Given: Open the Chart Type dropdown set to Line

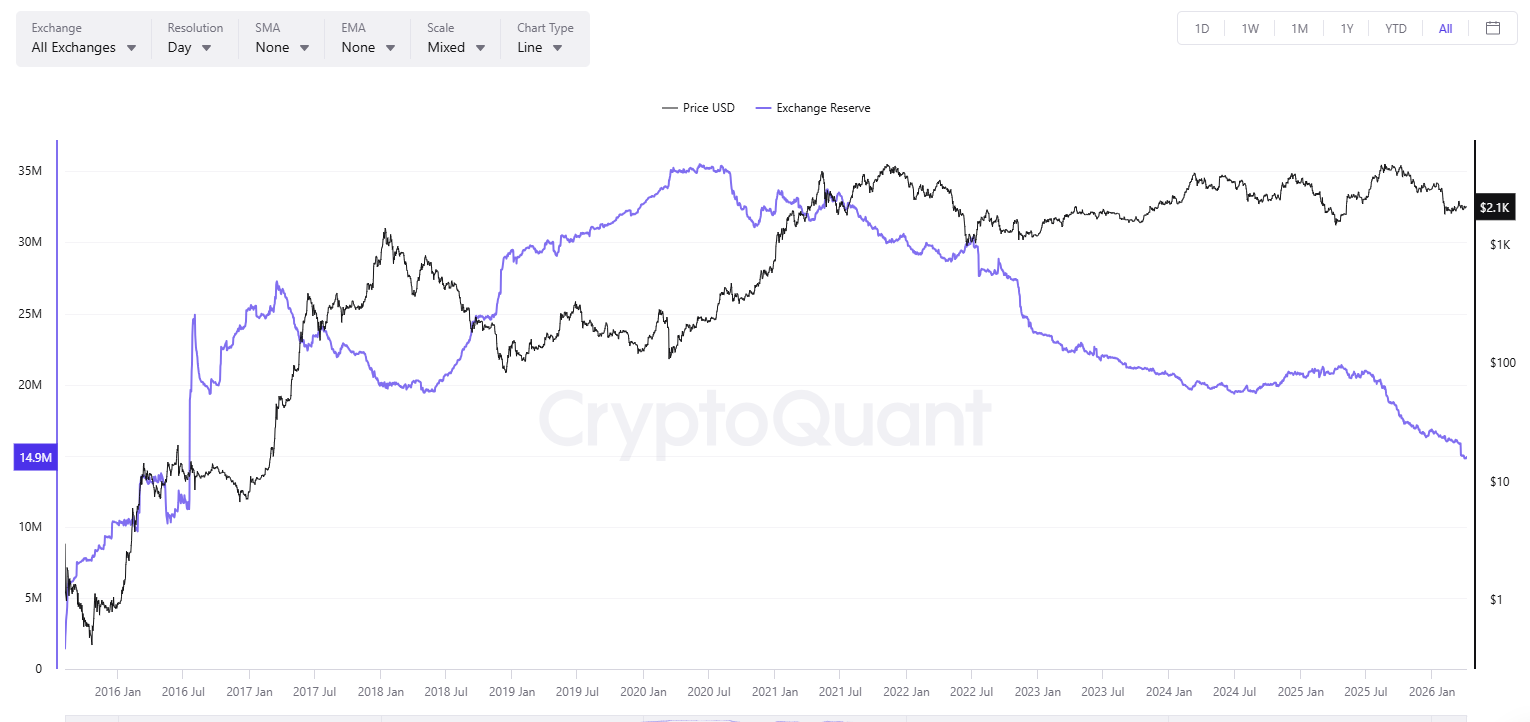Looking at the screenshot, I should point(540,47).
